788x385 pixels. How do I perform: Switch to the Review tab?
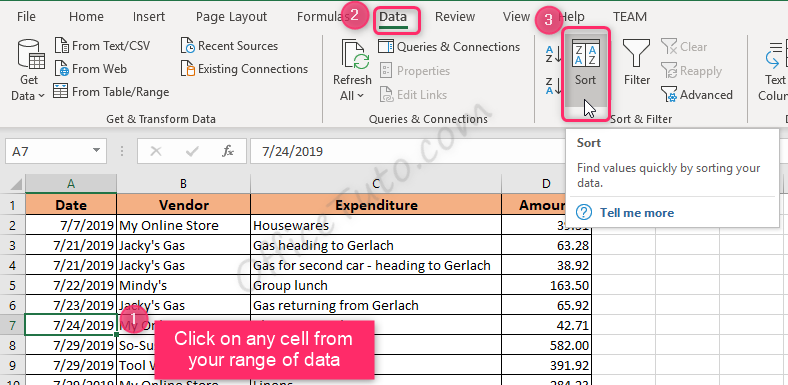(455, 17)
